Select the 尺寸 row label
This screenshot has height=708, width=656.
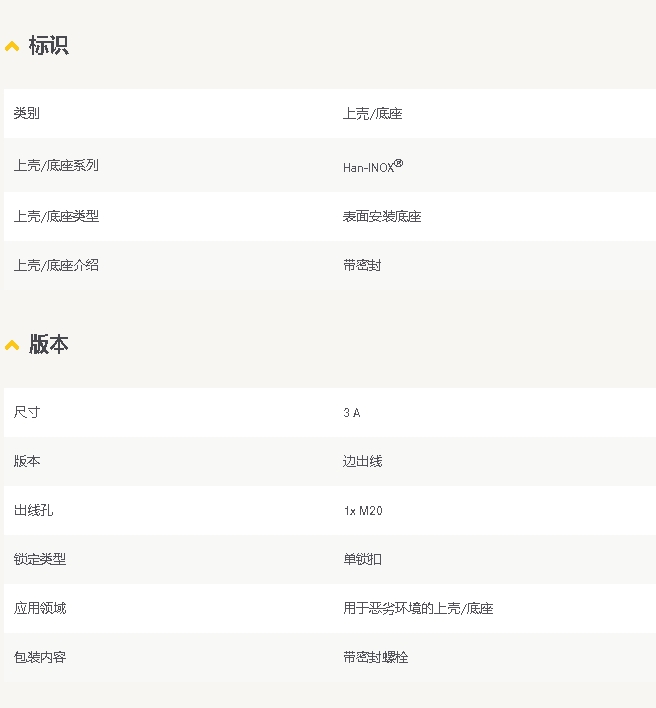(x=27, y=412)
